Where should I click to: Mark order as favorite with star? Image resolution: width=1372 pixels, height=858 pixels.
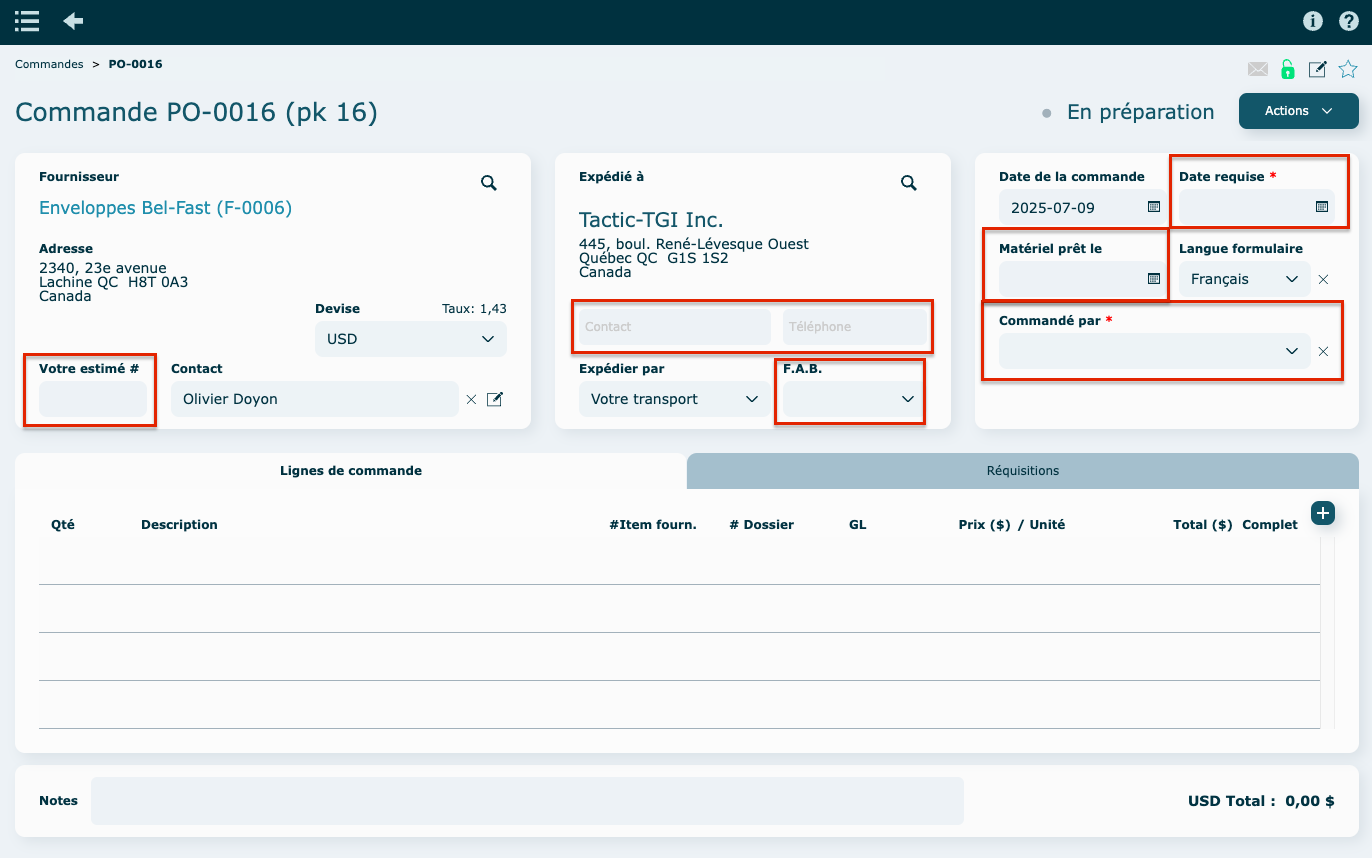1348,69
